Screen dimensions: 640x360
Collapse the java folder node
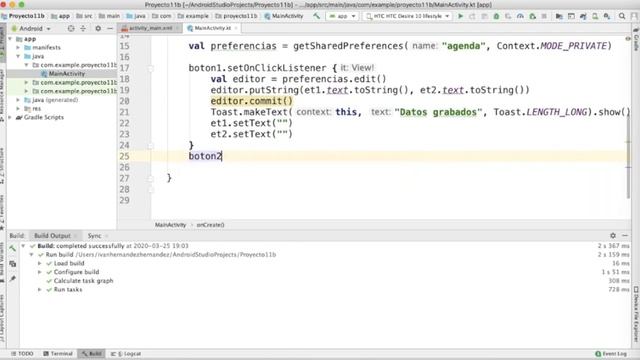tap(18, 56)
